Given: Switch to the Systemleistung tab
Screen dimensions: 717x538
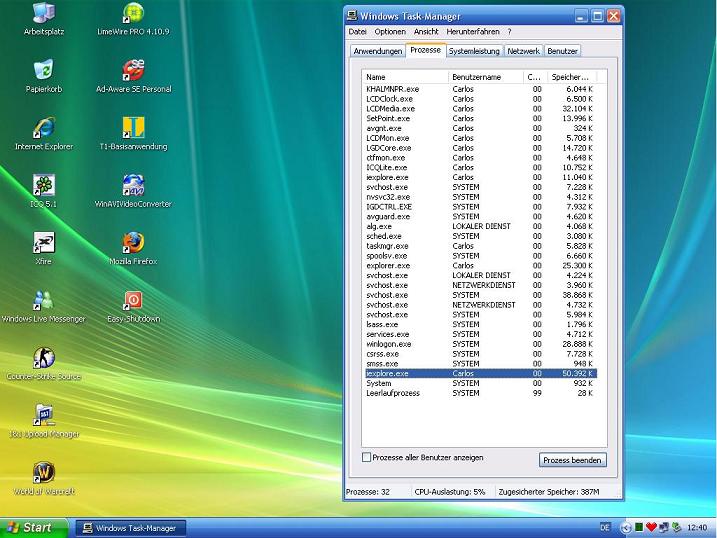Looking at the screenshot, I should [x=474, y=51].
